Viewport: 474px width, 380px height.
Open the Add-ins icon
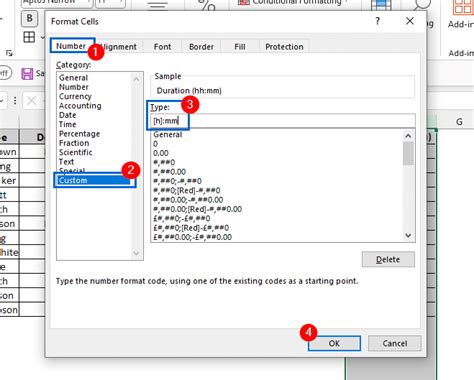tap(463, 7)
